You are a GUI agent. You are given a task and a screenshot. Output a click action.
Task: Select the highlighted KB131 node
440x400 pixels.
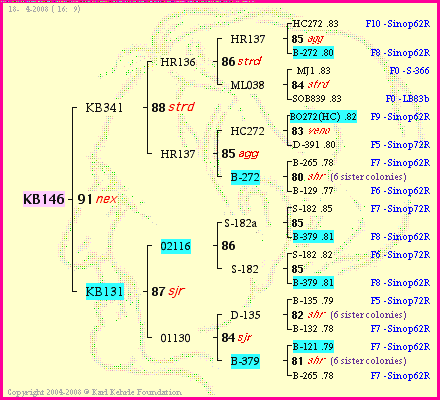pos(105,292)
